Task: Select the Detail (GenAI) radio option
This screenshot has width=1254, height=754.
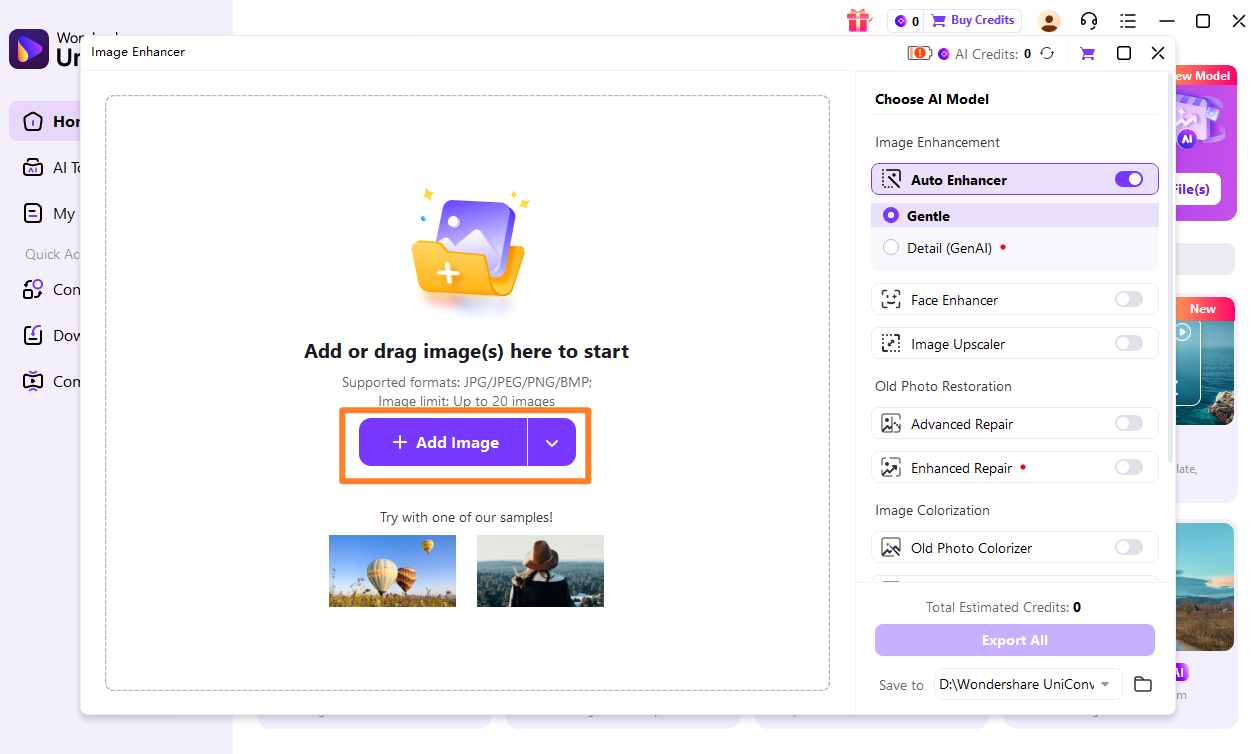Action: [x=891, y=248]
